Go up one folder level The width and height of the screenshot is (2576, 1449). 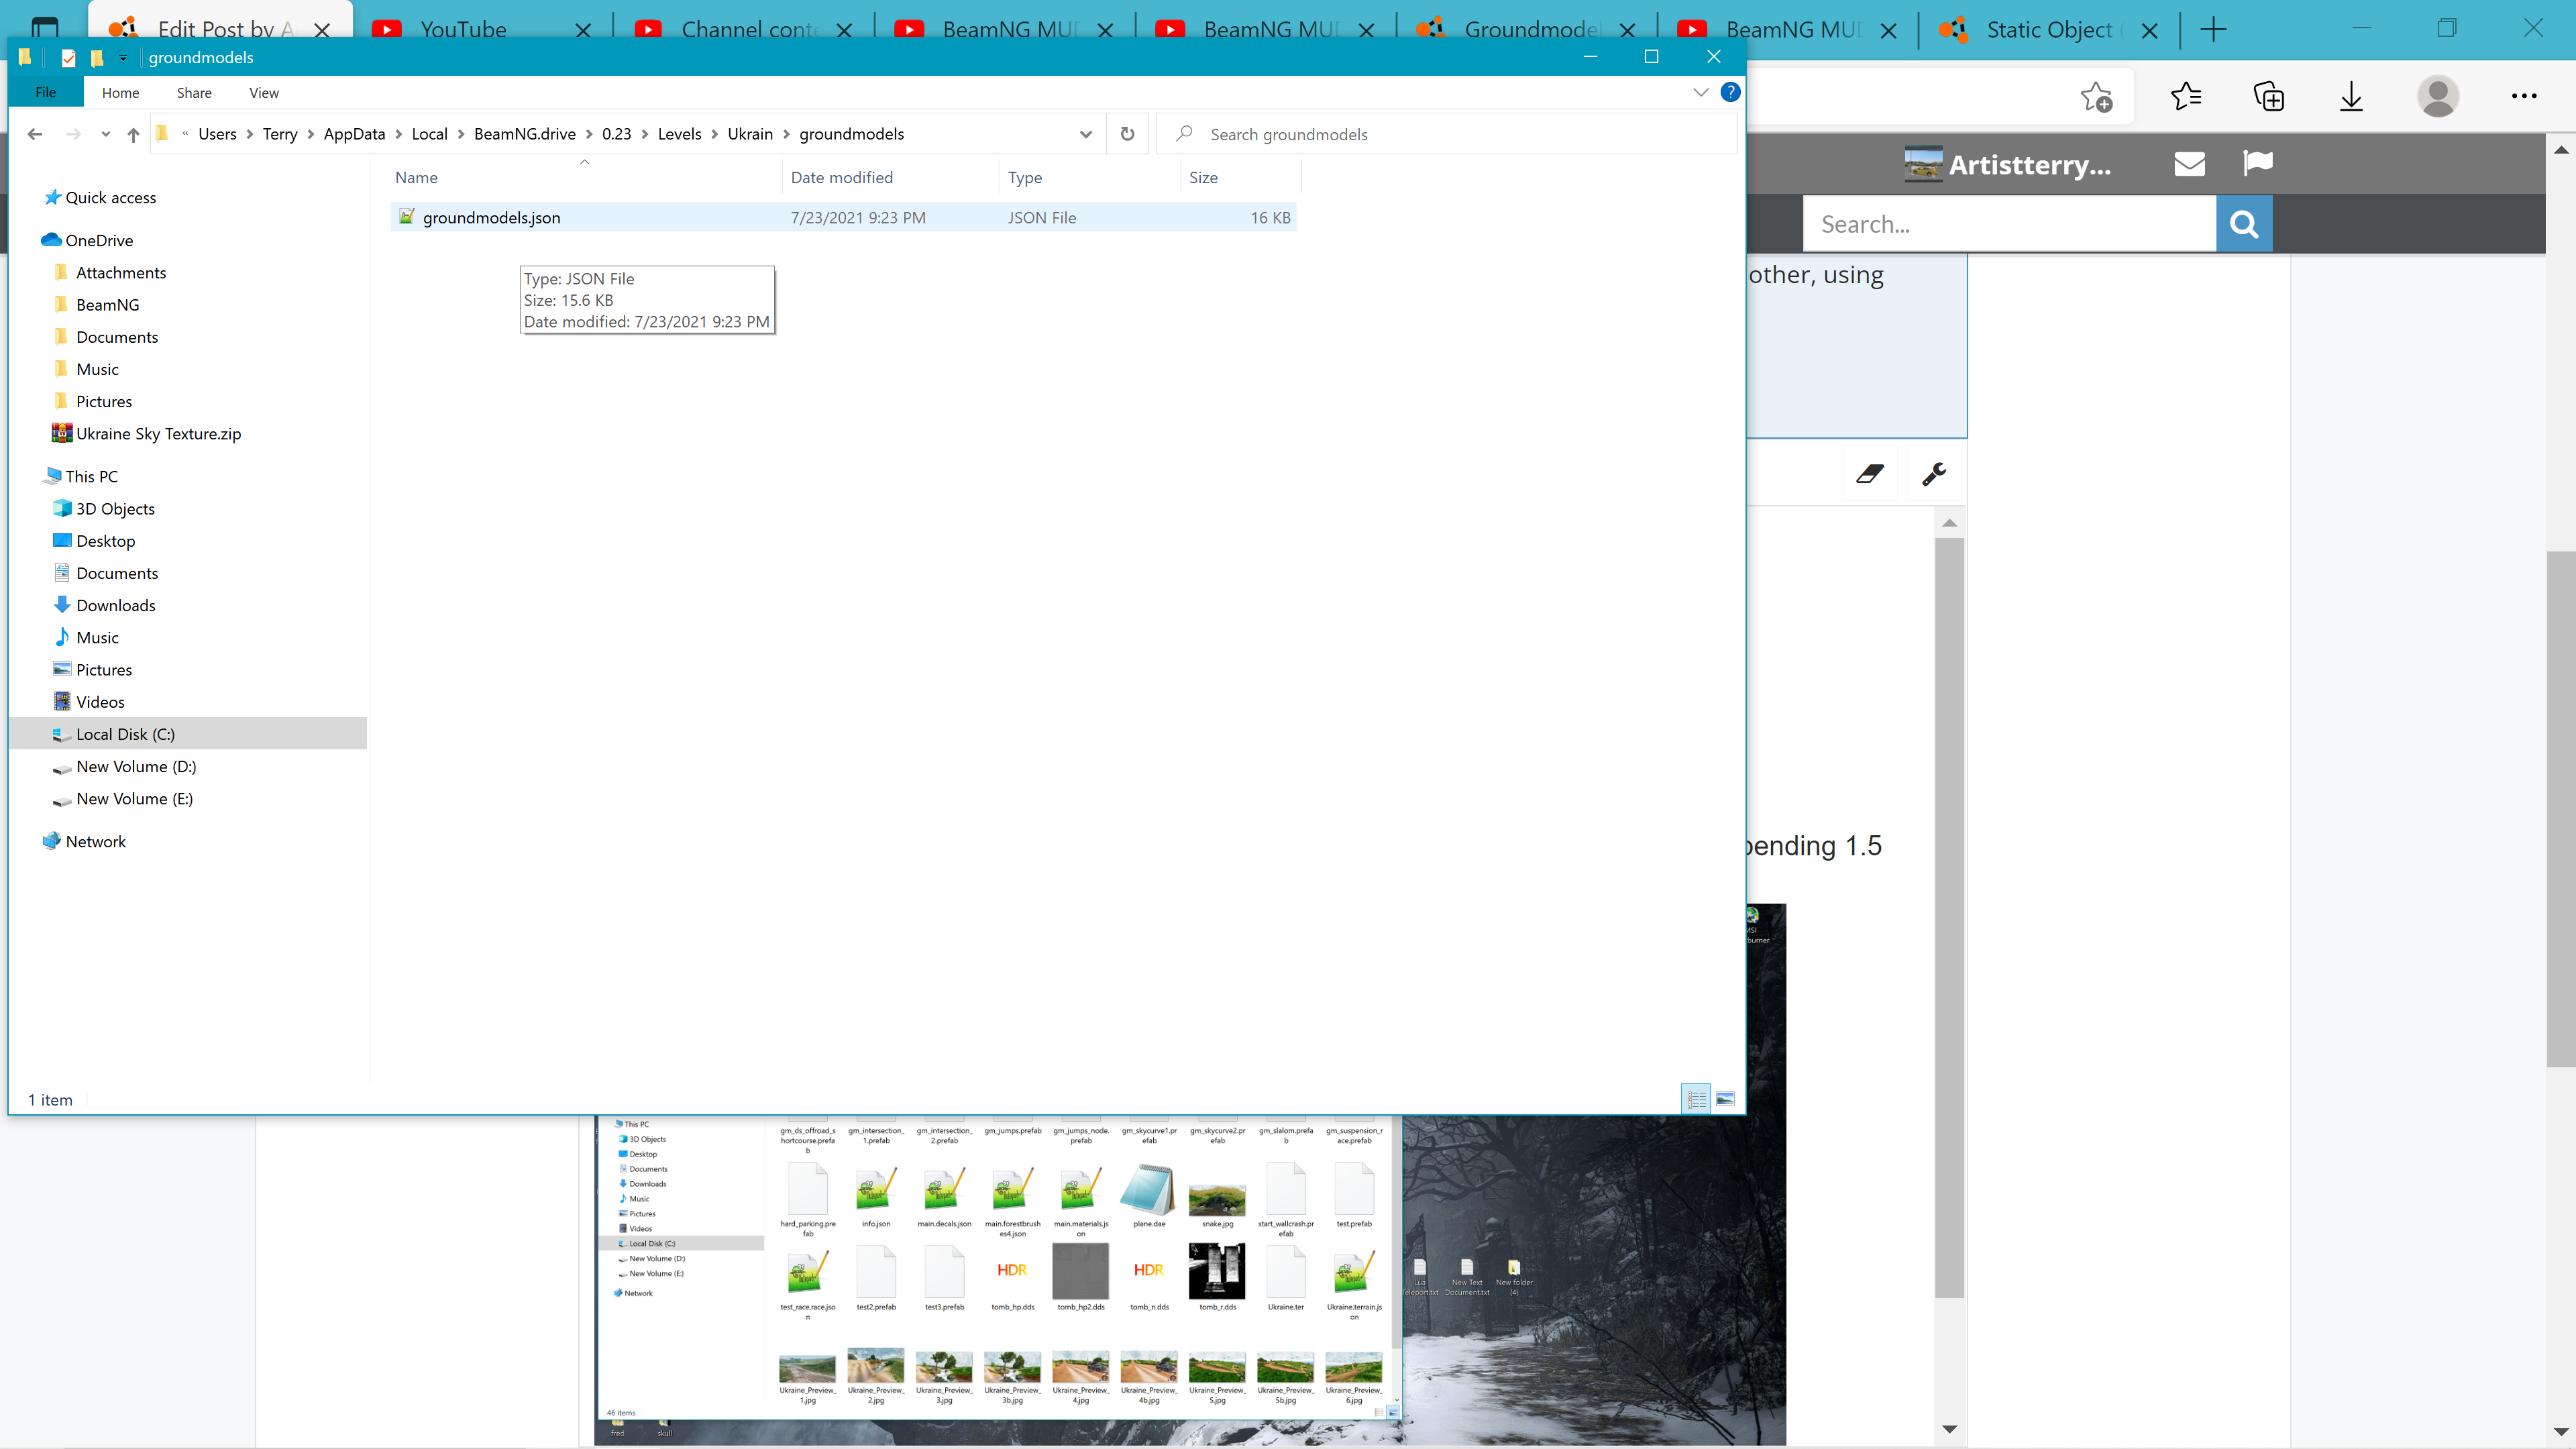[133, 134]
